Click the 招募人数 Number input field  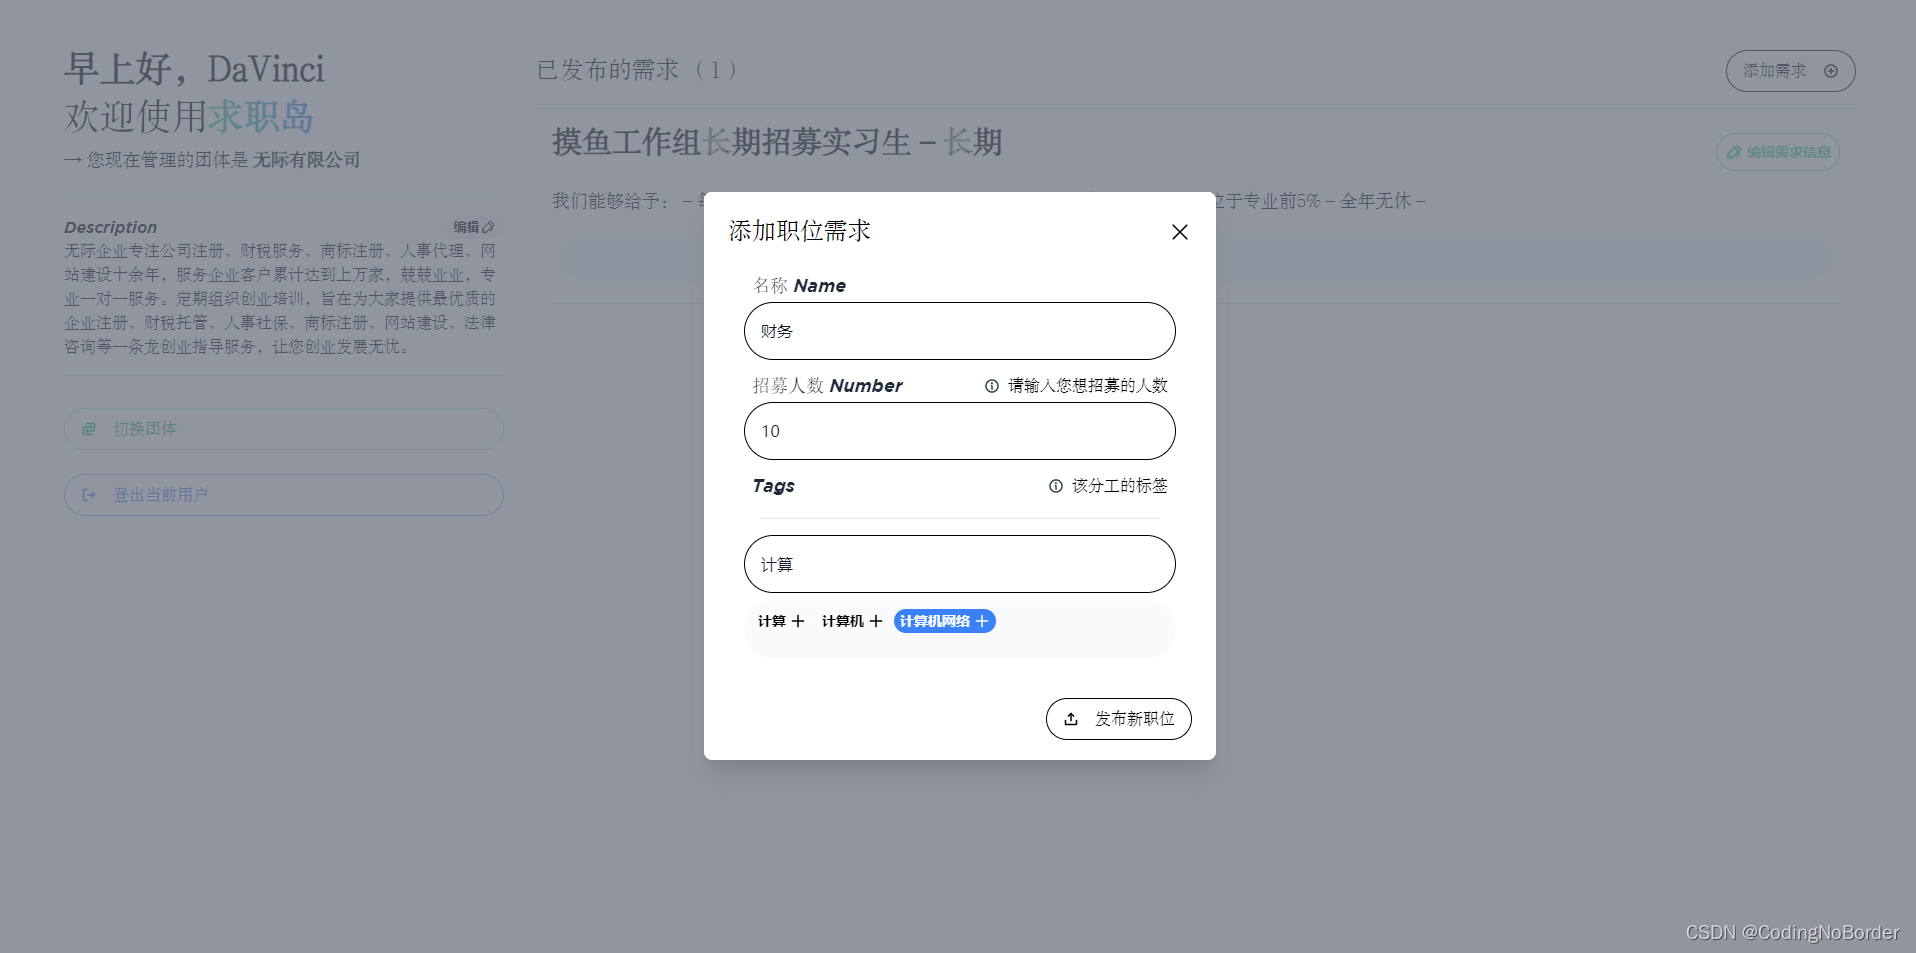[959, 431]
